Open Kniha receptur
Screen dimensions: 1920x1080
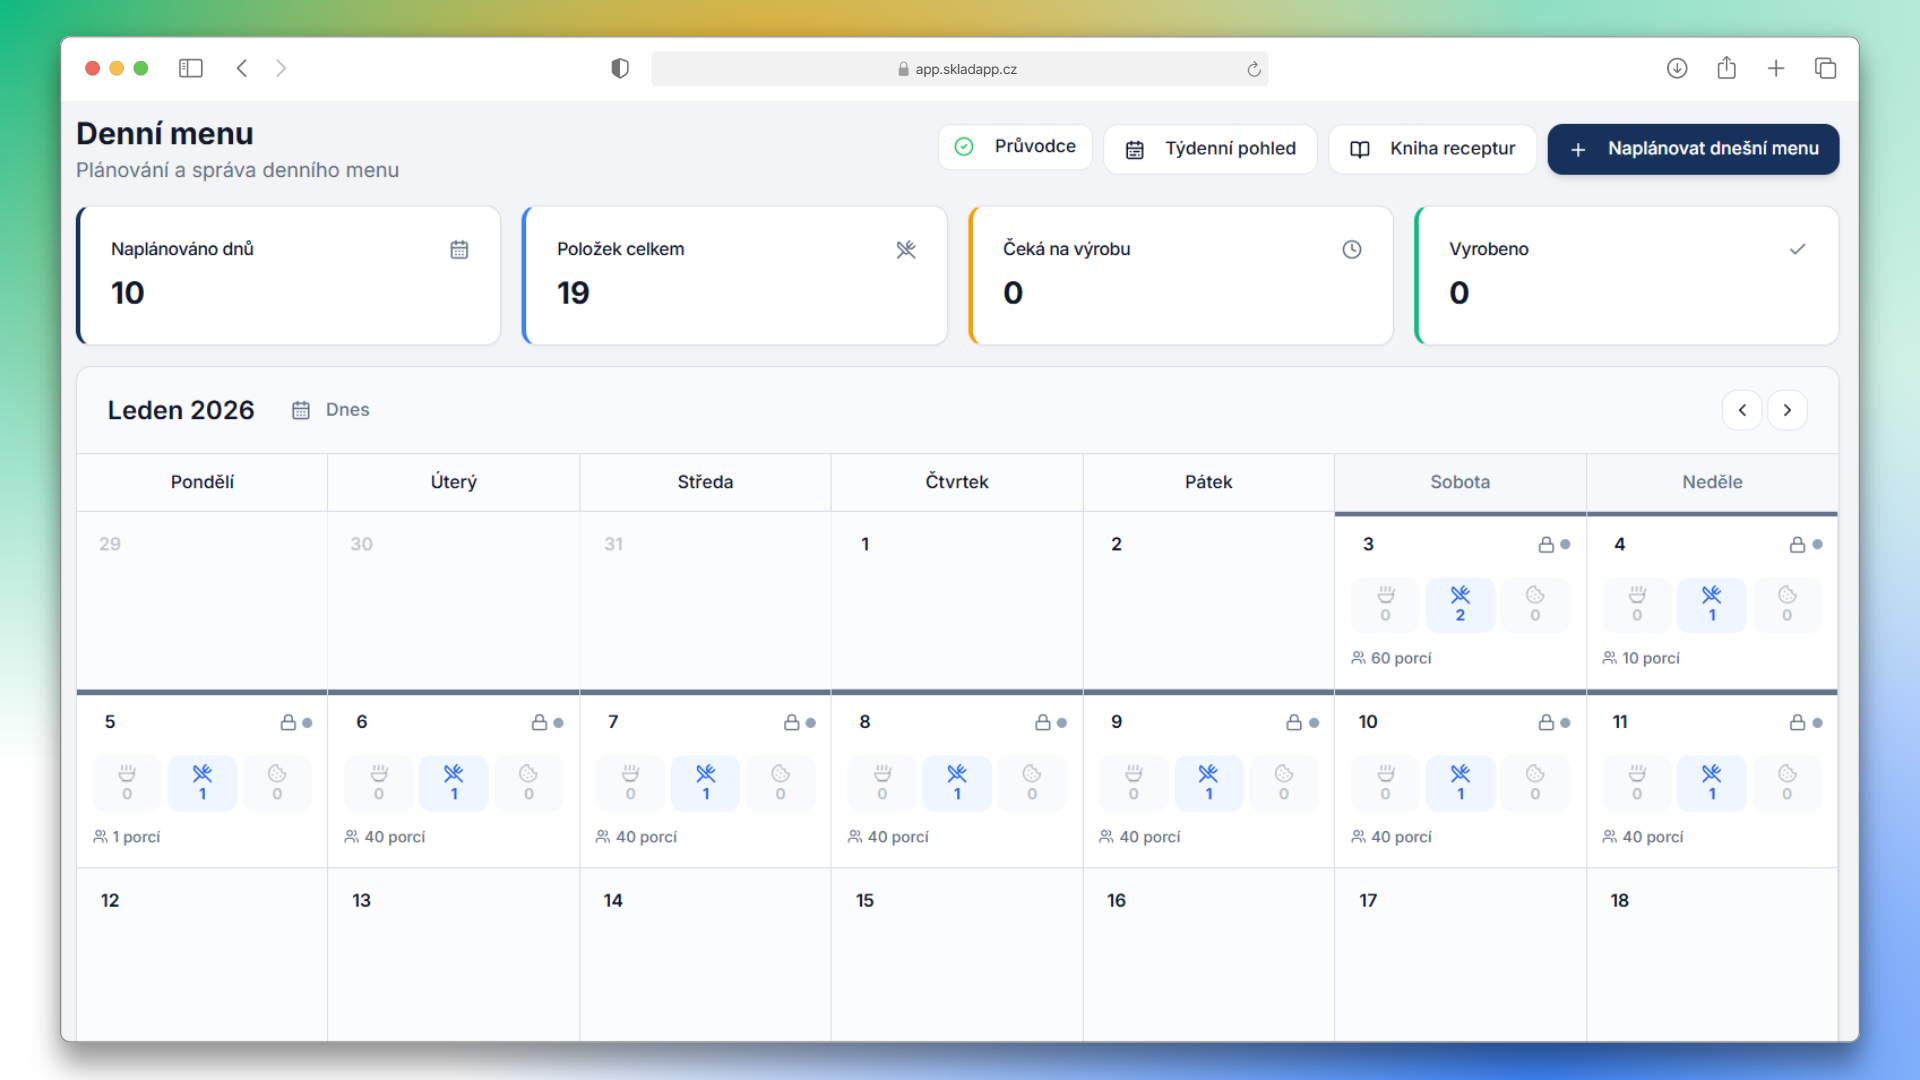pos(1432,149)
